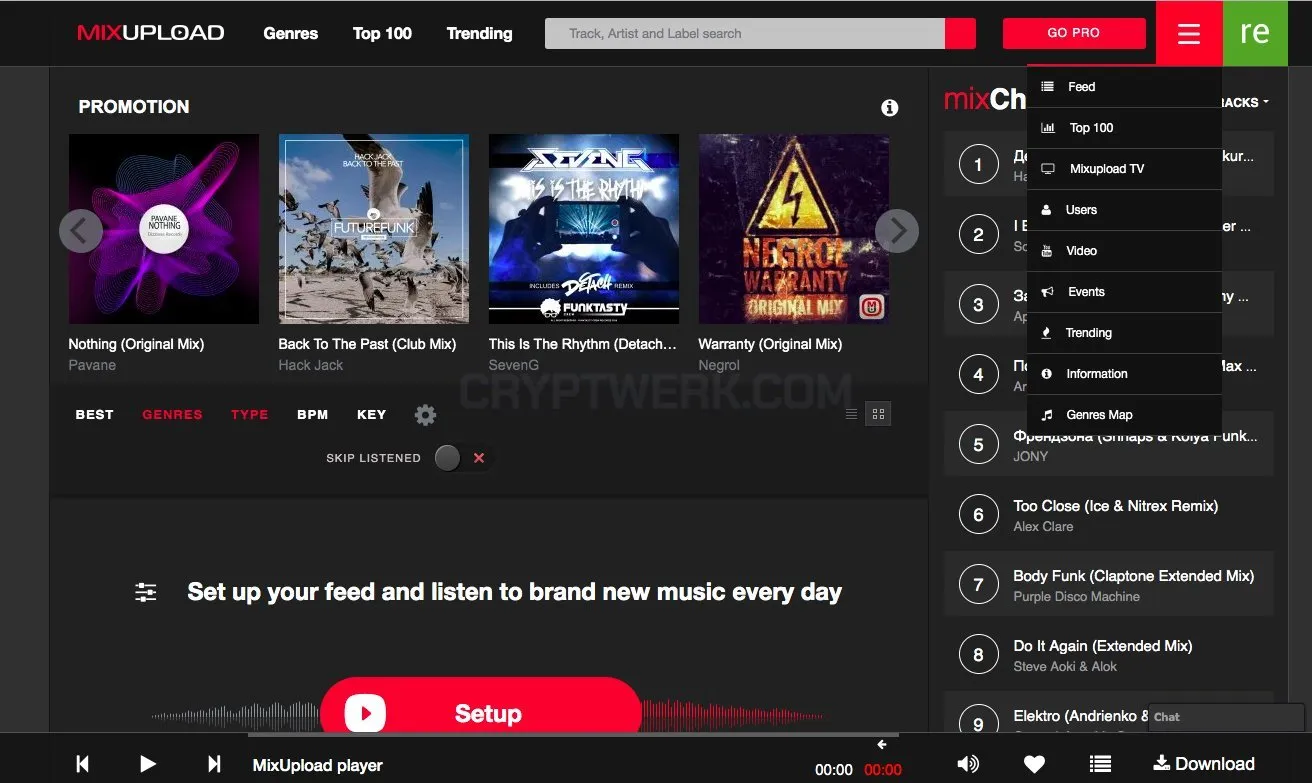
Task: Switch feed to list view
Action: tap(851, 414)
